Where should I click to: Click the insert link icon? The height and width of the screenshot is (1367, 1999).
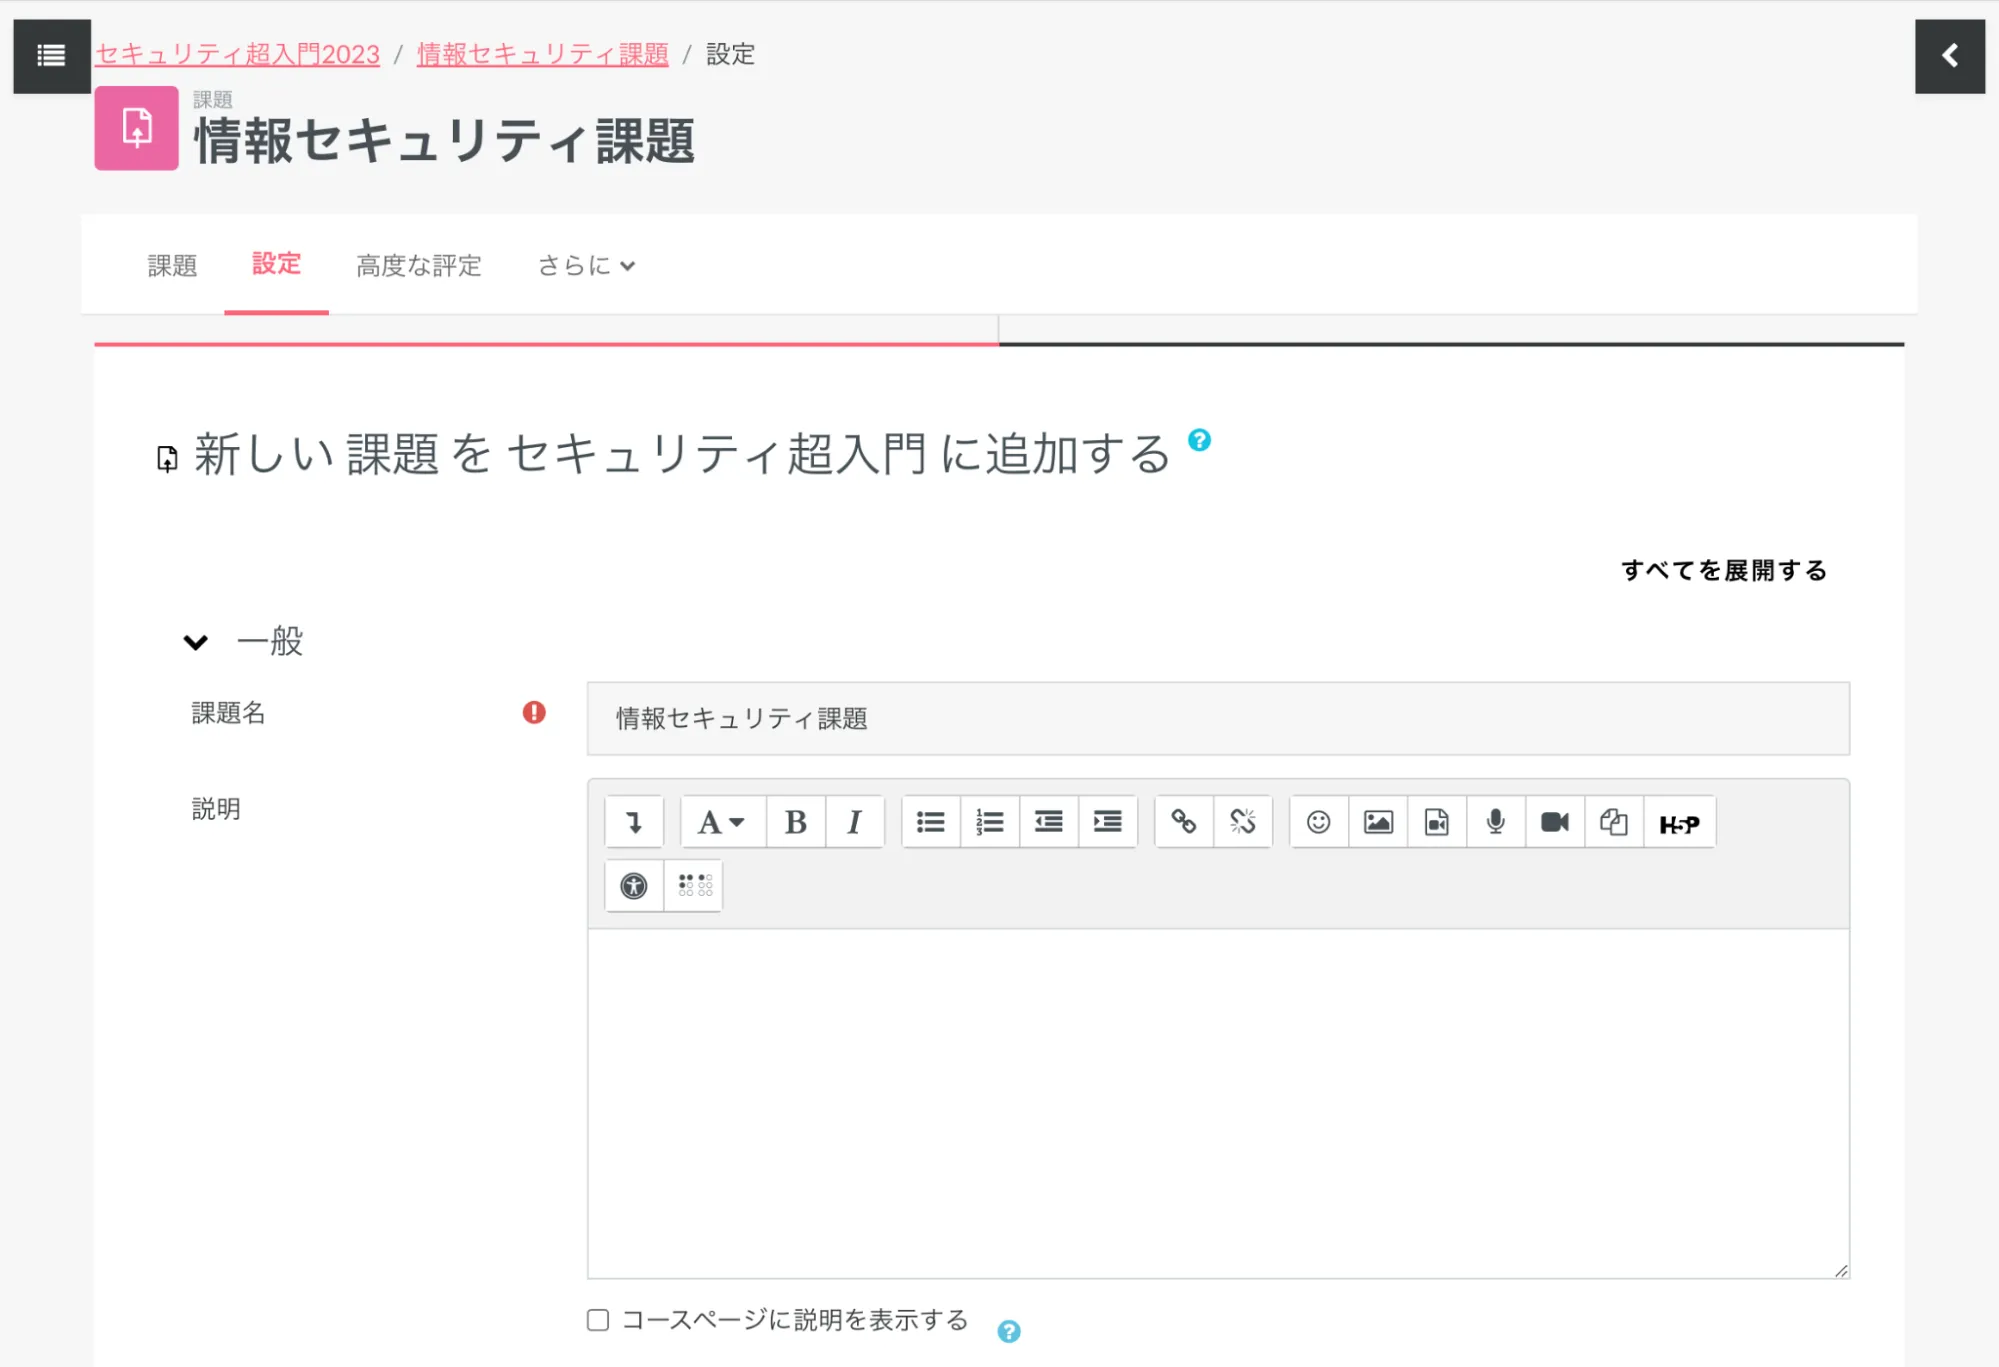[x=1183, y=822]
